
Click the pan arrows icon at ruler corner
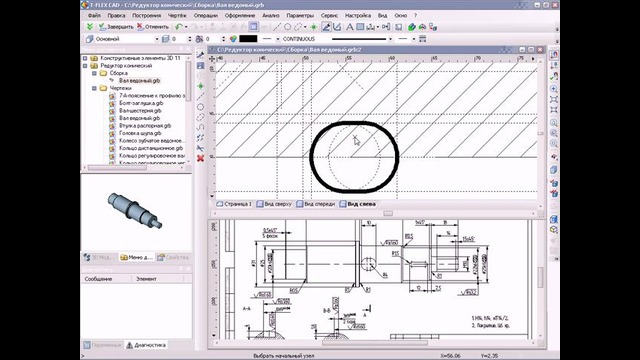[x=212, y=59]
